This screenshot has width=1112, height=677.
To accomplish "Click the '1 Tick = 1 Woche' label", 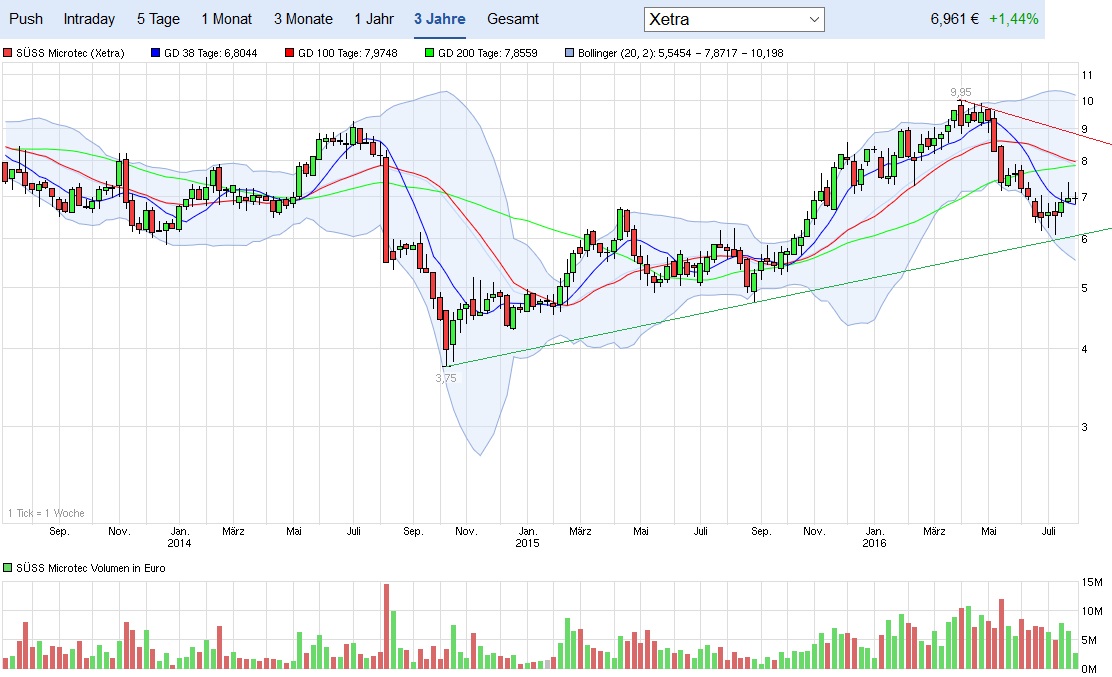I will (x=46, y=513).
